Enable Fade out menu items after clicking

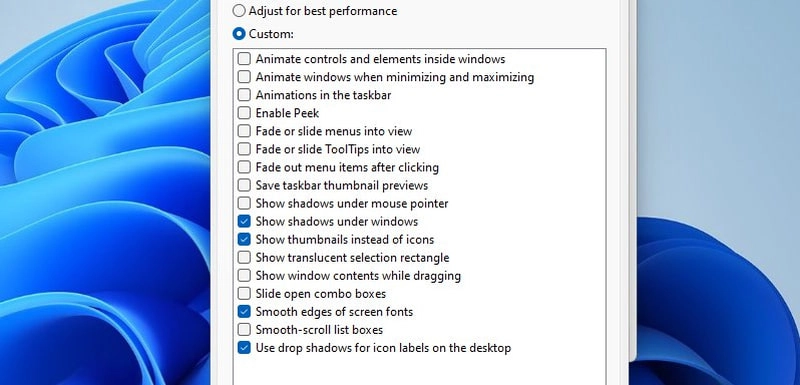(244, 167)
